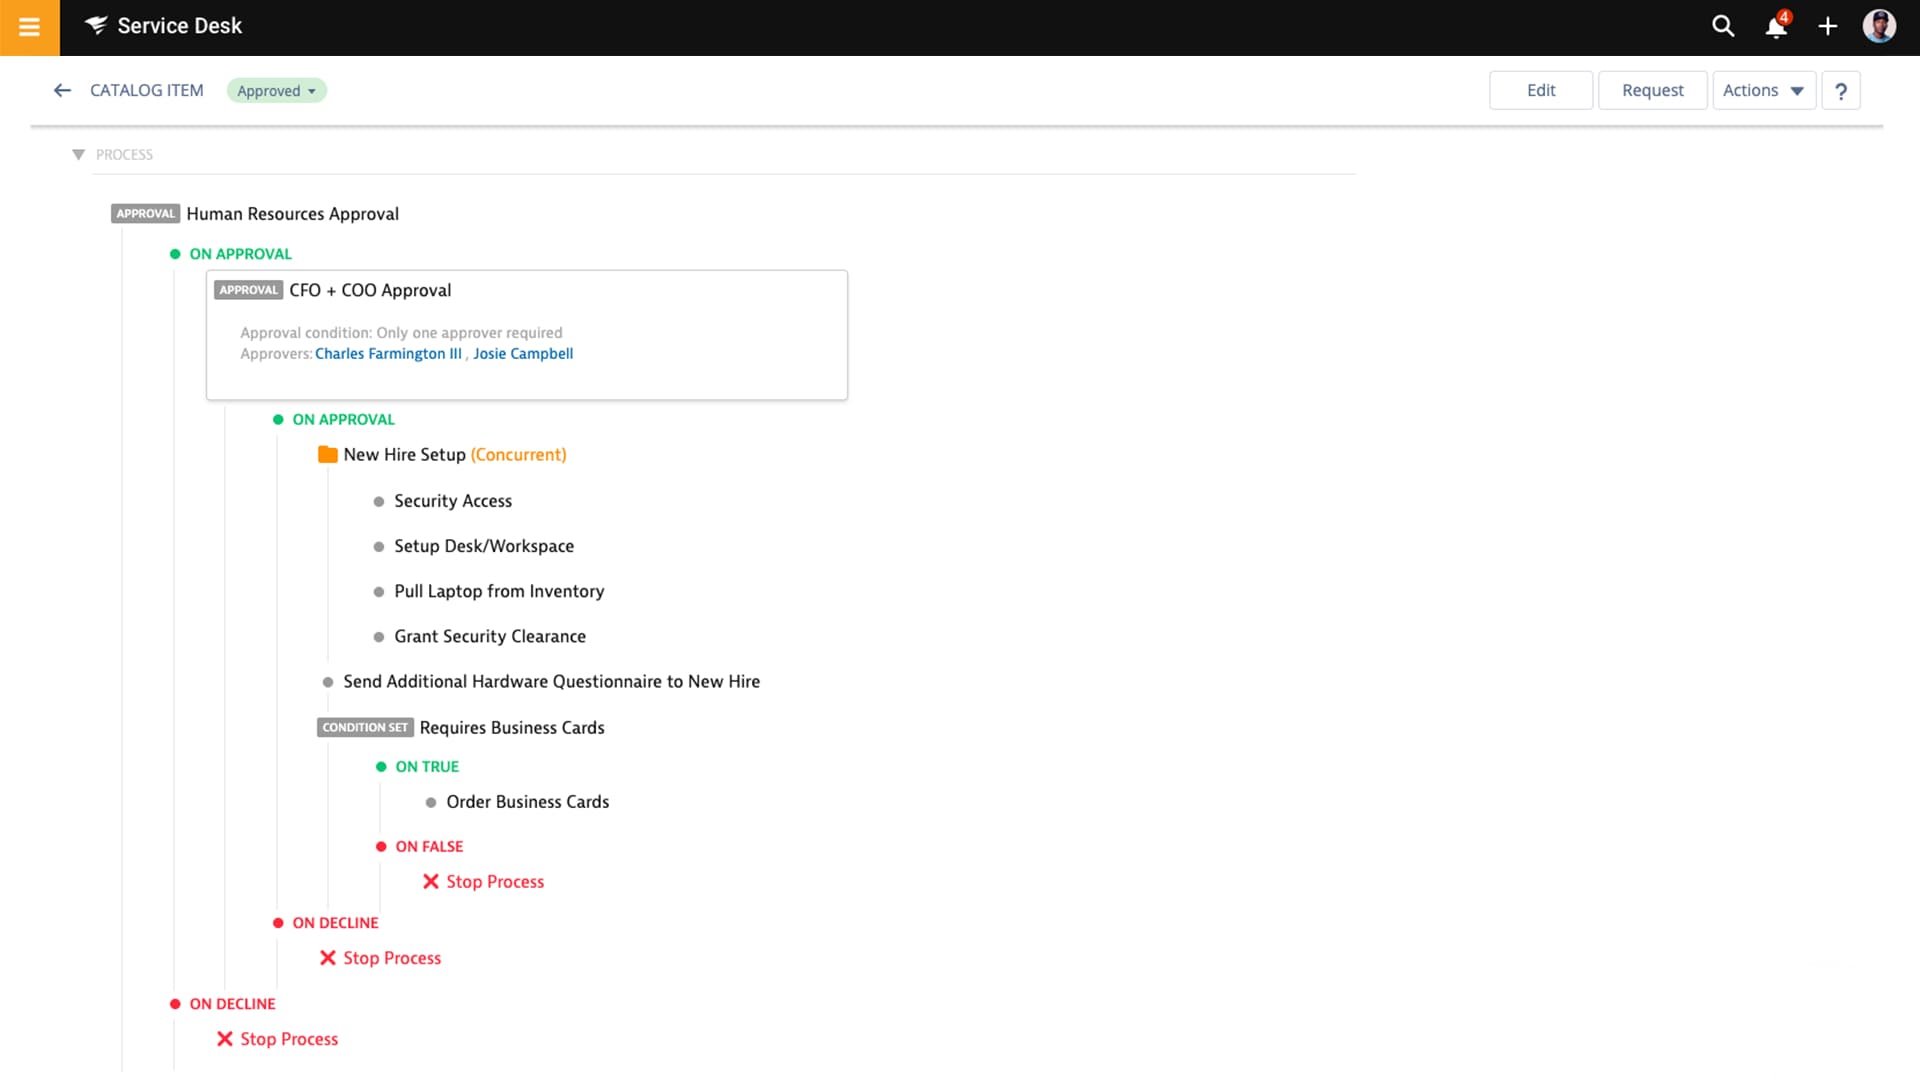The width and height of the screenshot is (1920, 1080).
Task: Open the Approved status dropdown
Action: (277, 91)
